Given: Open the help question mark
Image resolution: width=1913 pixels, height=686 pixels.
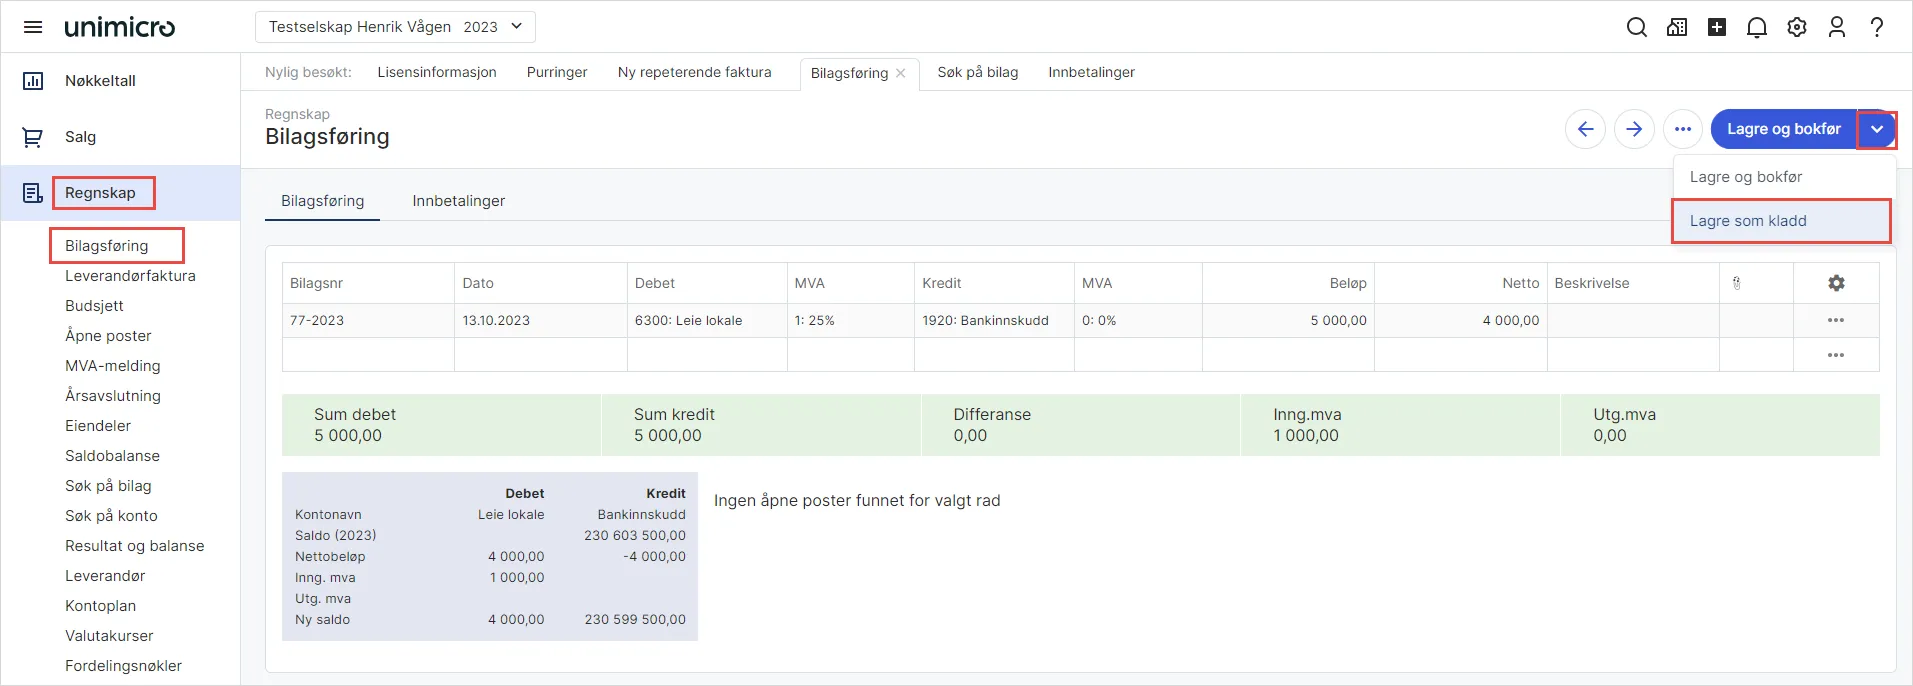Looking at the screenshot, I should (x=1877, y=27).
